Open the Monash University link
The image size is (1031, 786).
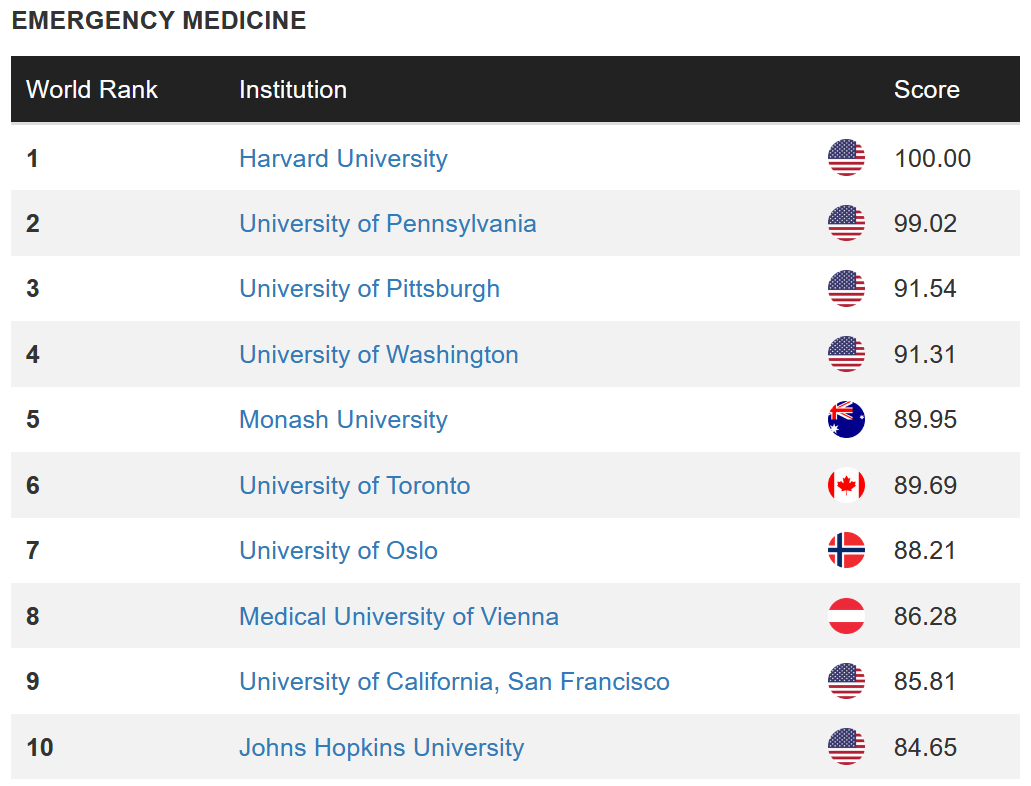(x=343, y=419)
